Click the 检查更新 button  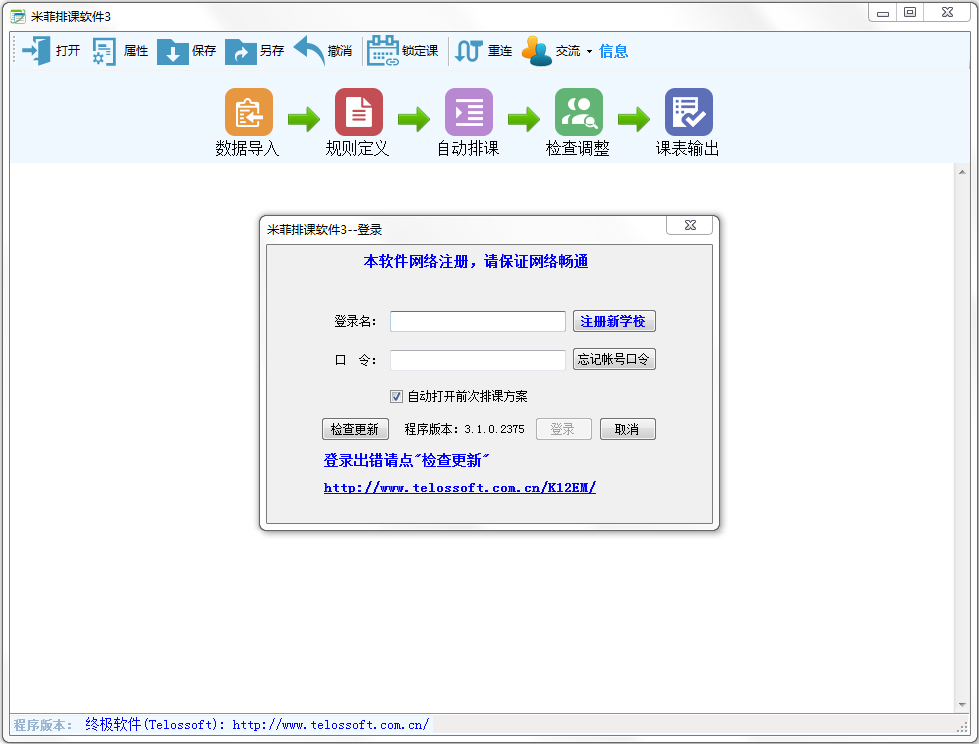tap(355, 429)
